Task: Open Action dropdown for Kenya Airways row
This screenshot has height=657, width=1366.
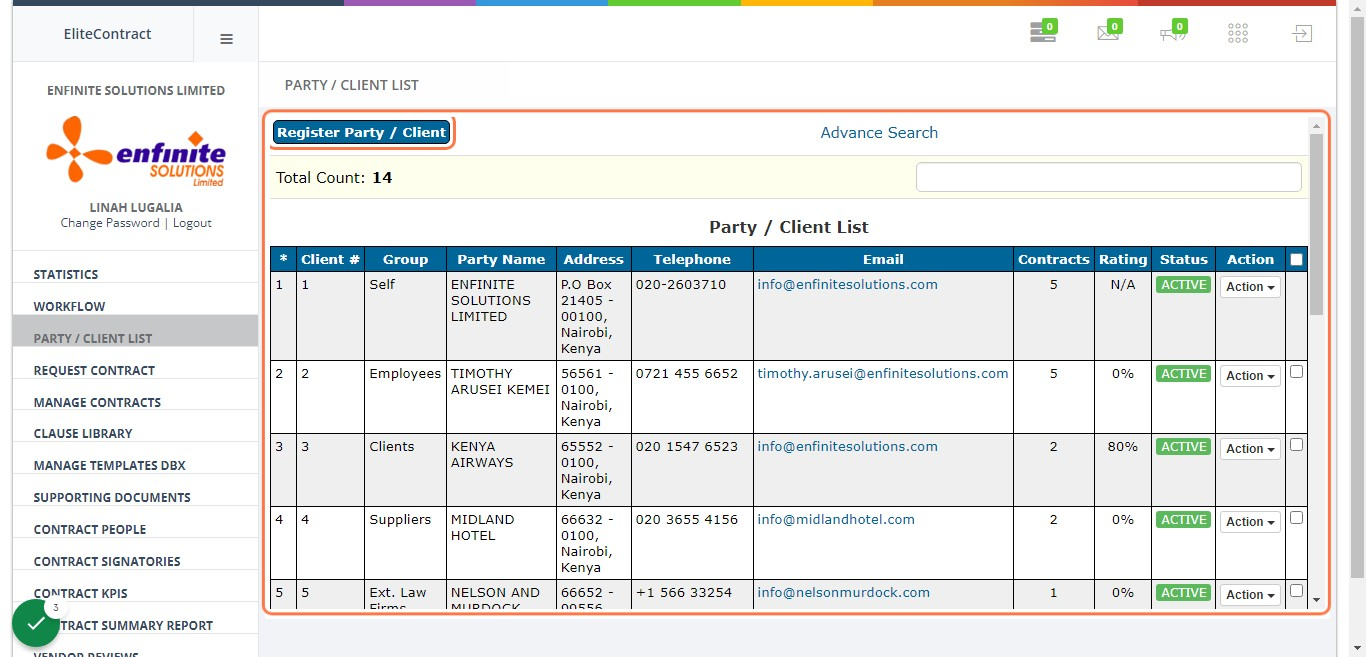Action: (1250, 449)
